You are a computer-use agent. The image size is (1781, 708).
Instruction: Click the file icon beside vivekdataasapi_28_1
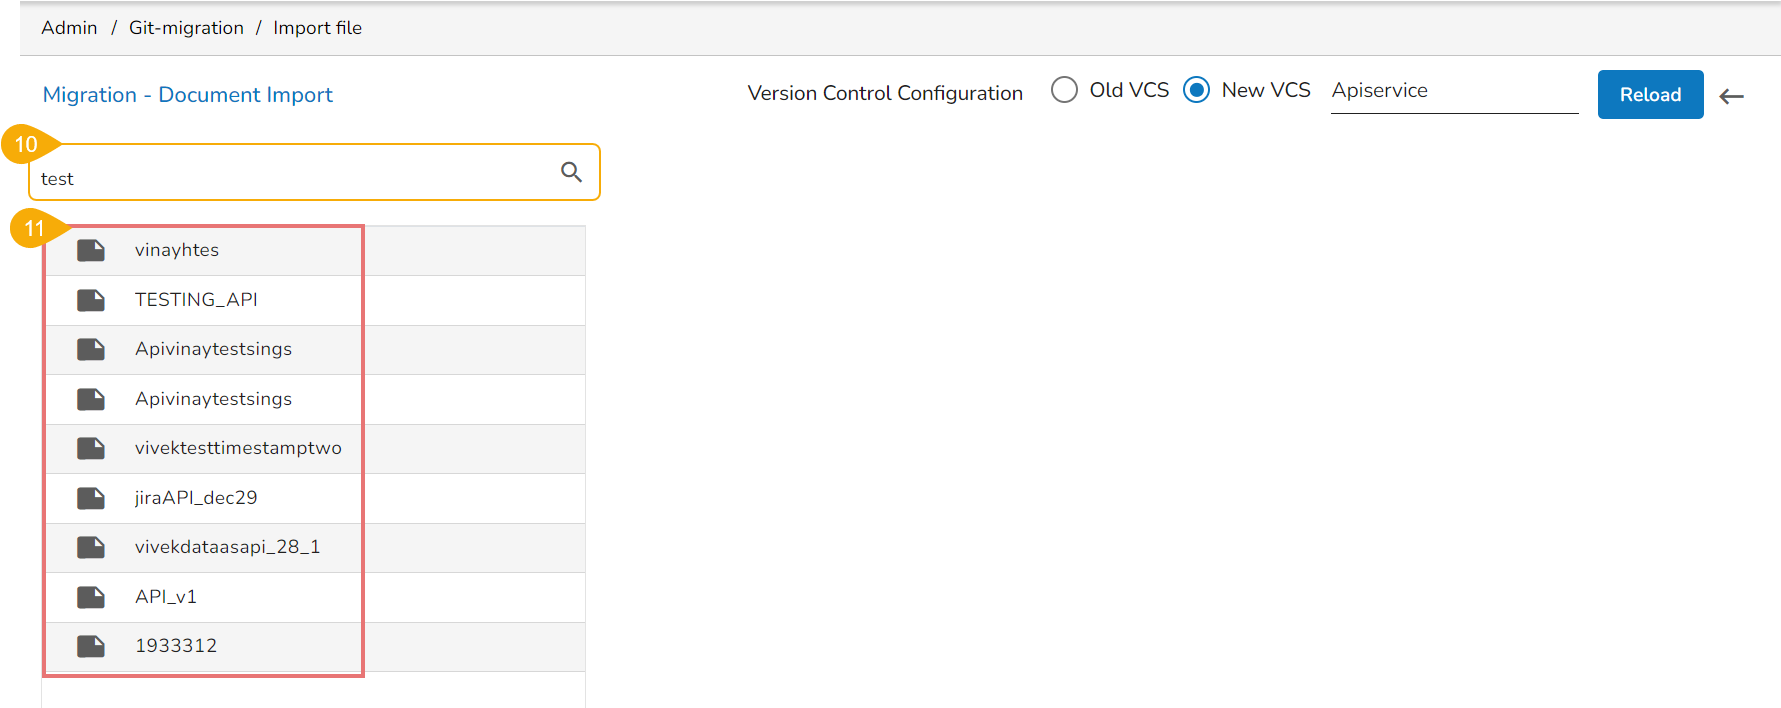(91, 547)
